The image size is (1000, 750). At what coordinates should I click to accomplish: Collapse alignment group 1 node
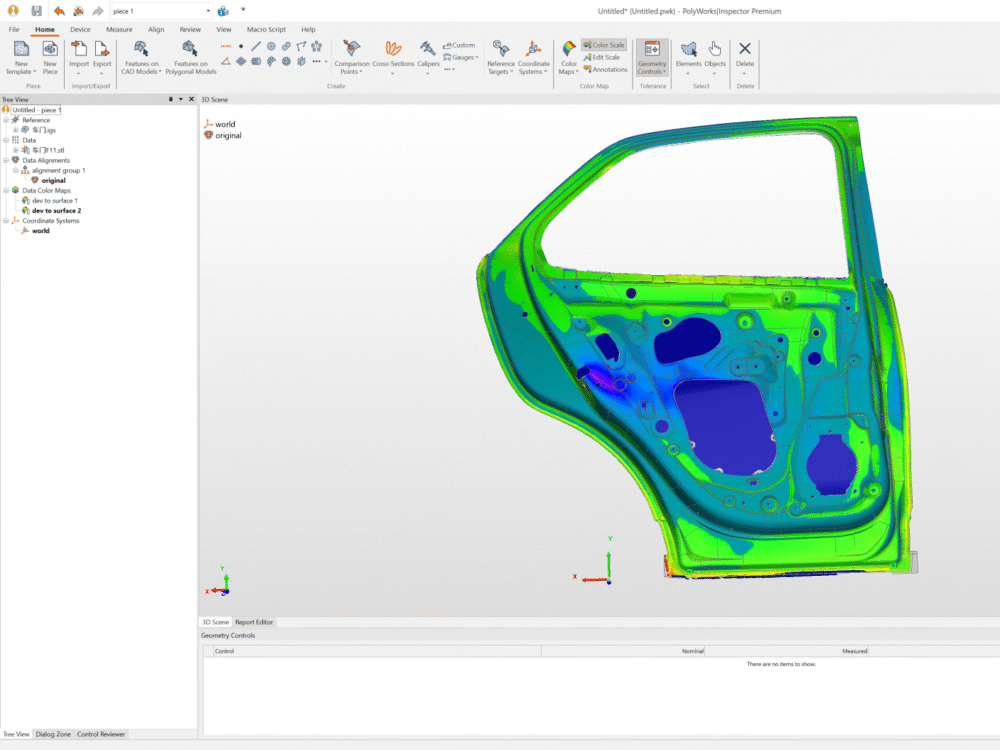tap(15, 170)
